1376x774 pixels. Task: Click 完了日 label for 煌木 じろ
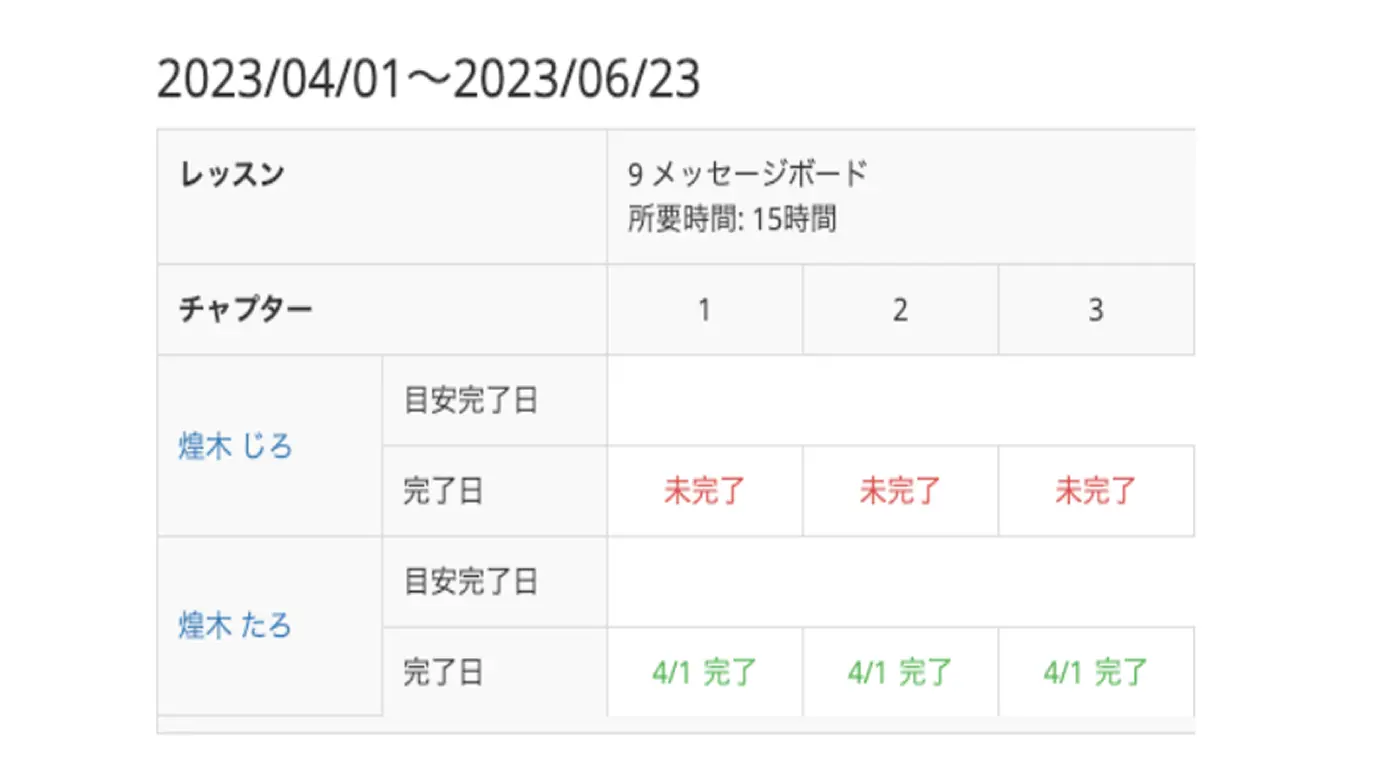(x=443, y=491)
